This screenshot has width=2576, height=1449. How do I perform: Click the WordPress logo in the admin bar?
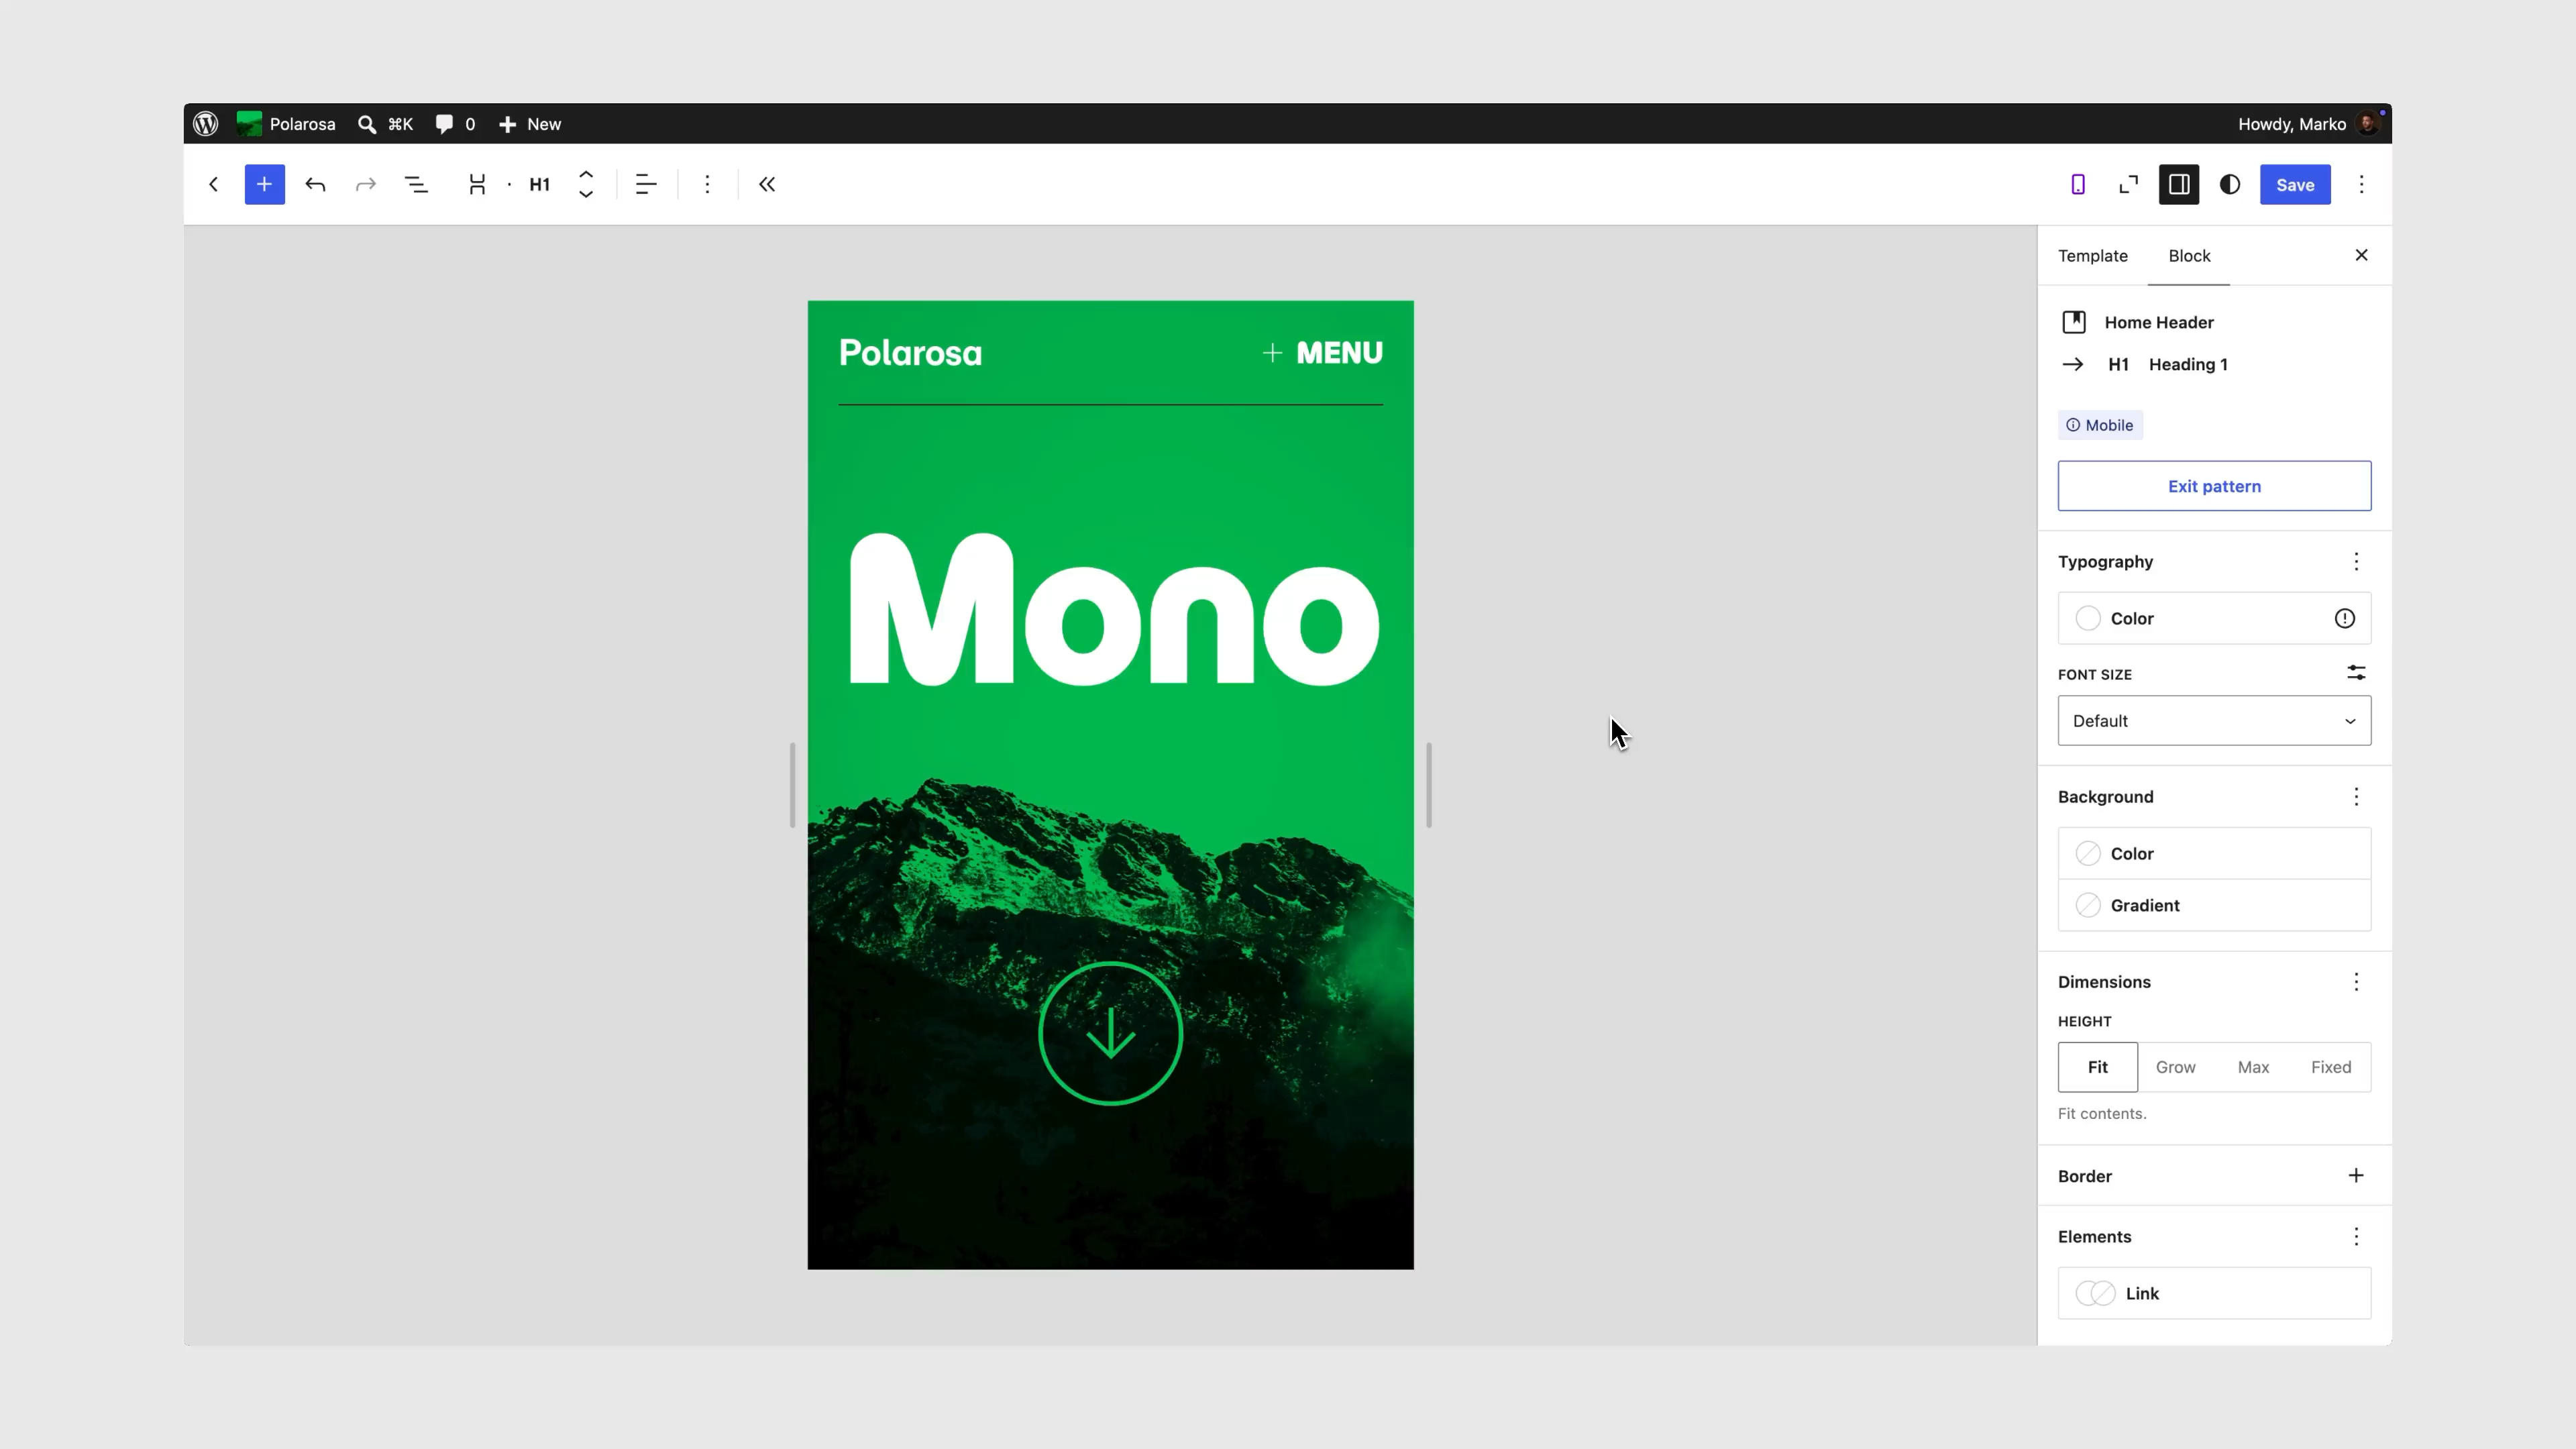tap(206, 124)
